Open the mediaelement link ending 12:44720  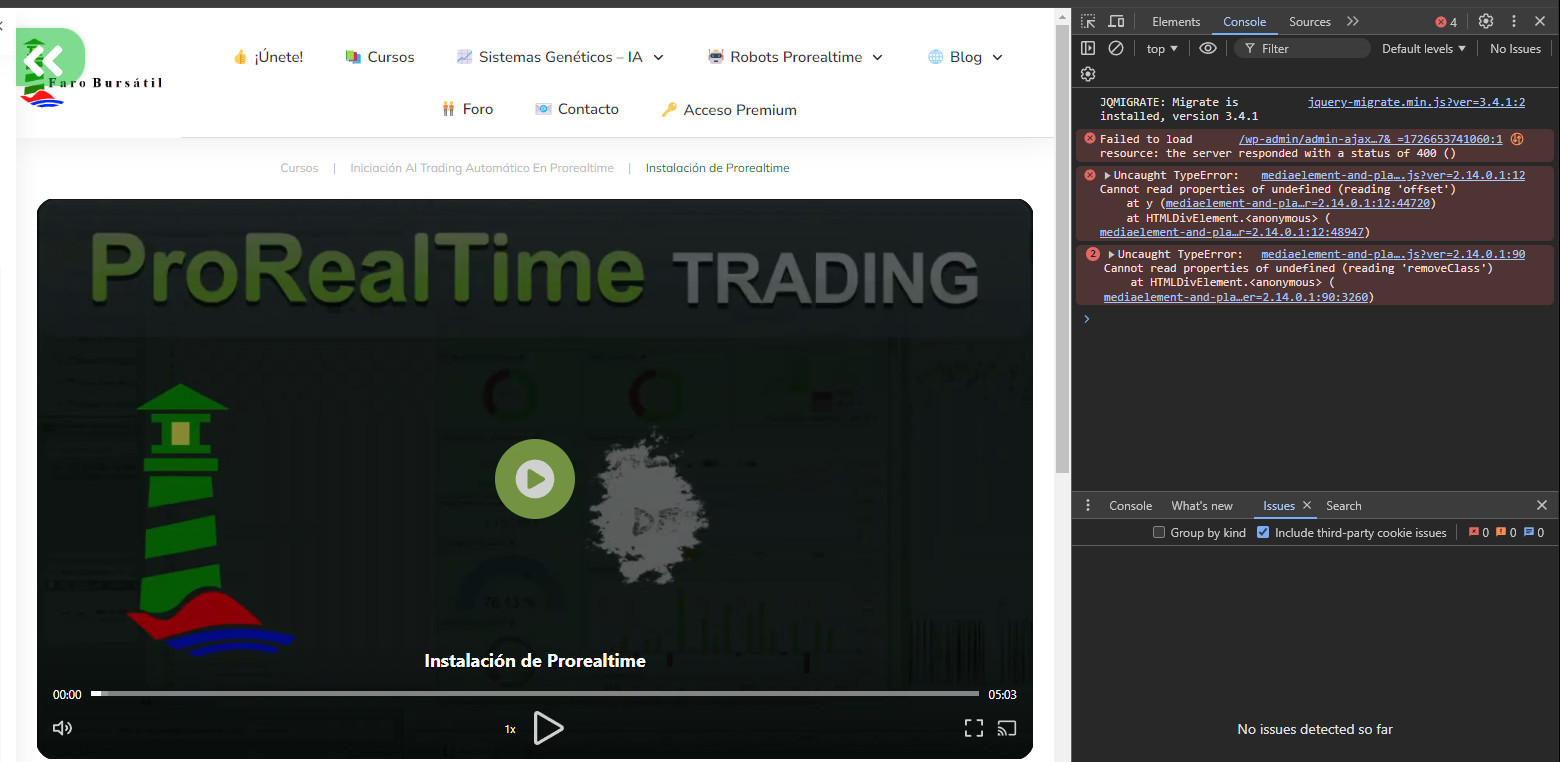click(x=1299, y=203)
